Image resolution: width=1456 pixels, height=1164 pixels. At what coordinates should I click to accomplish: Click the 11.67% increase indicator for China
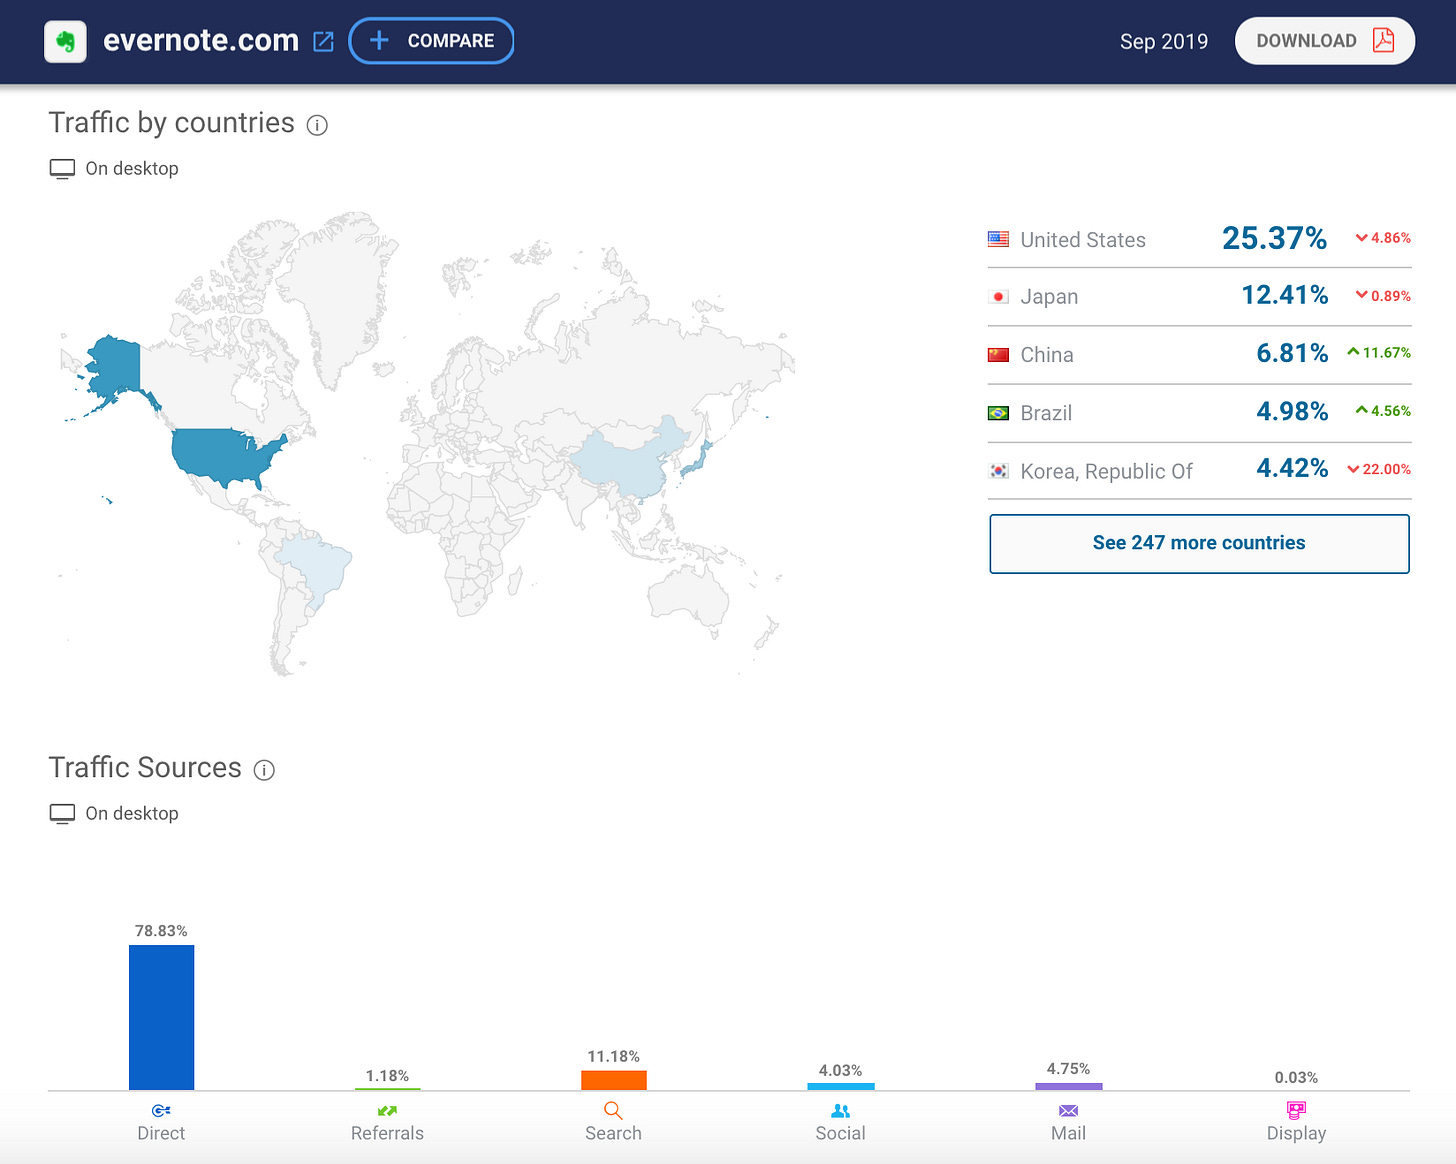tap(1379, 353)
